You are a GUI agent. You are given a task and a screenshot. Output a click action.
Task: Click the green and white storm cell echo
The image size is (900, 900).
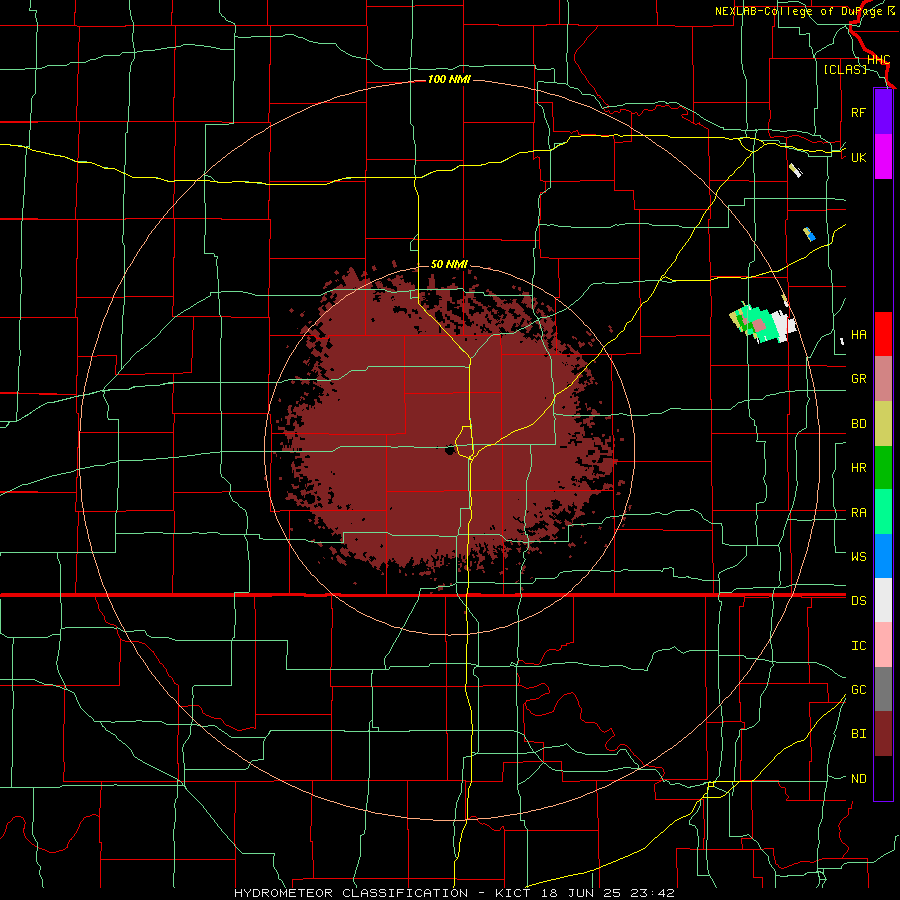point(763,324)
